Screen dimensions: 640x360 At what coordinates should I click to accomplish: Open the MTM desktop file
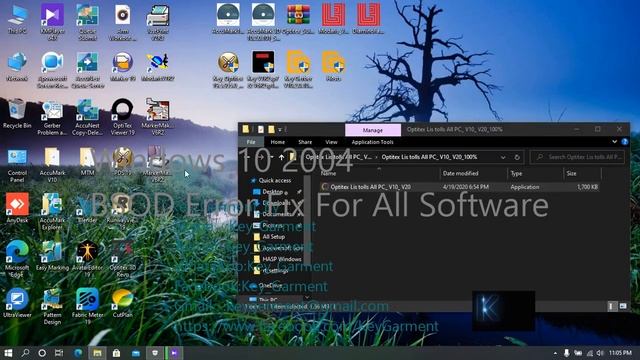87,162
